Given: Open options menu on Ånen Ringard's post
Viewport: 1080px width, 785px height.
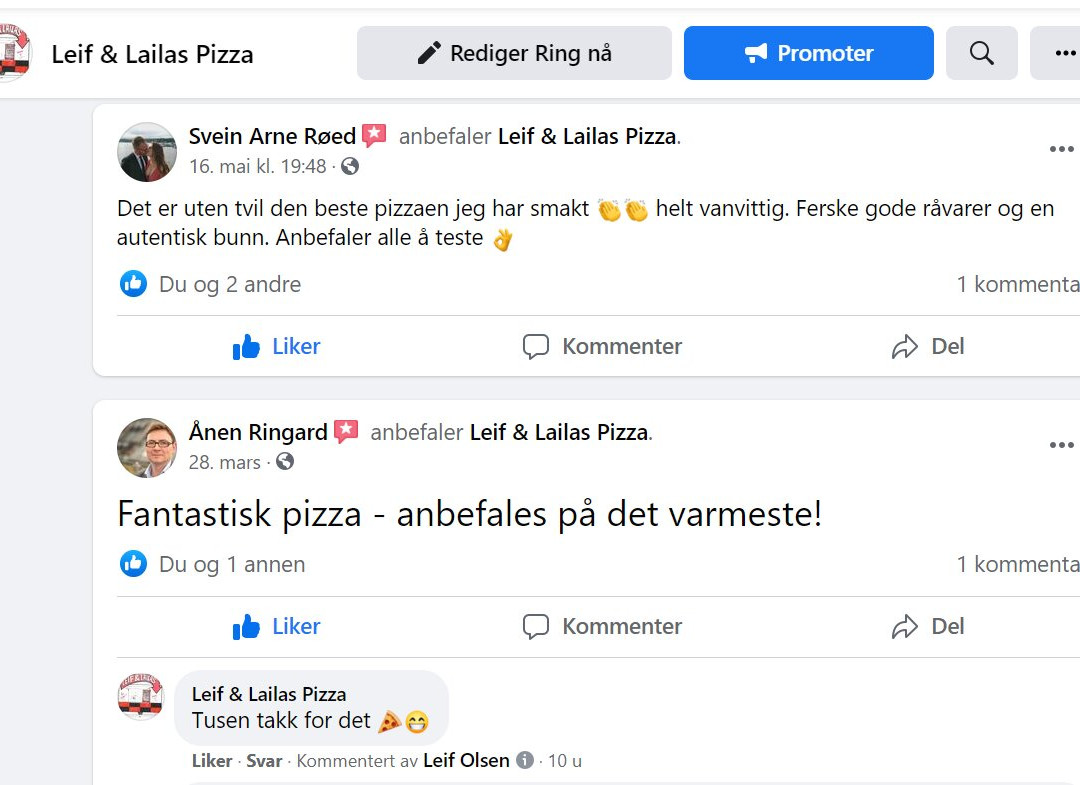Looking at the screenshot, I should (x=1060, y=446).
